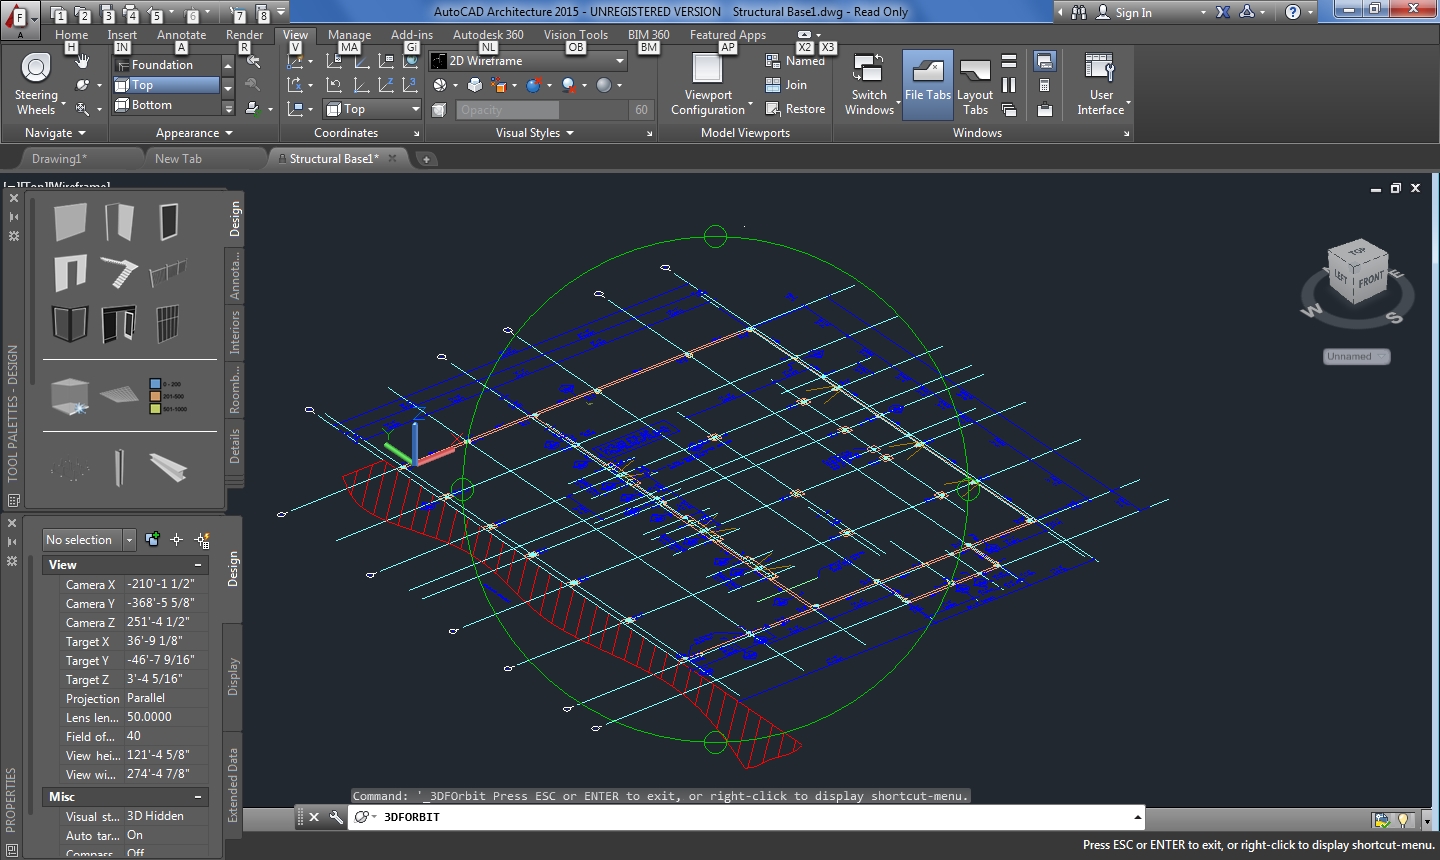Click the Named viewports button
This screenshot has height=860, width=1440.
(x=795, y=61)
